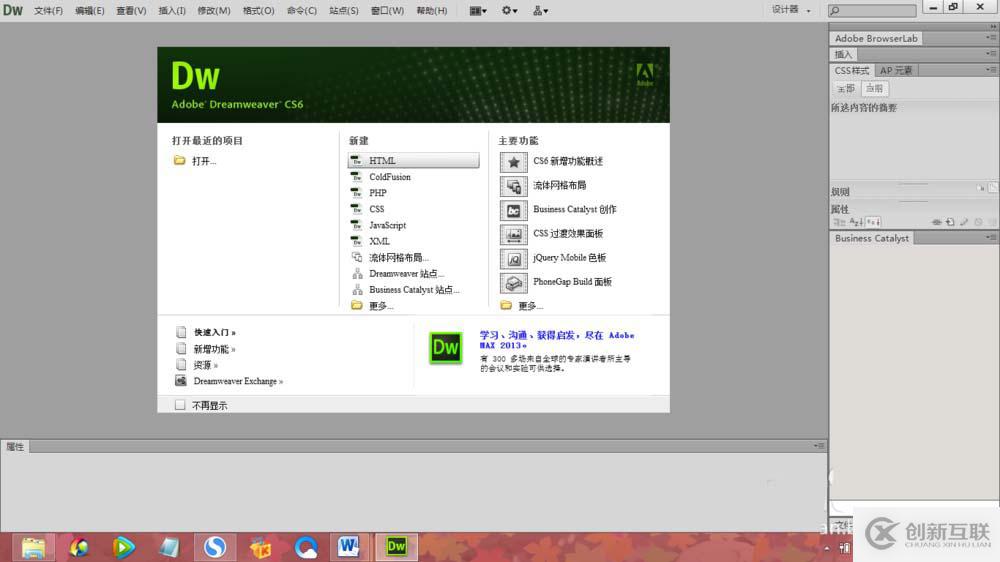Click the new CSS rule icon

pyautogui.click(x=950, y=222)
